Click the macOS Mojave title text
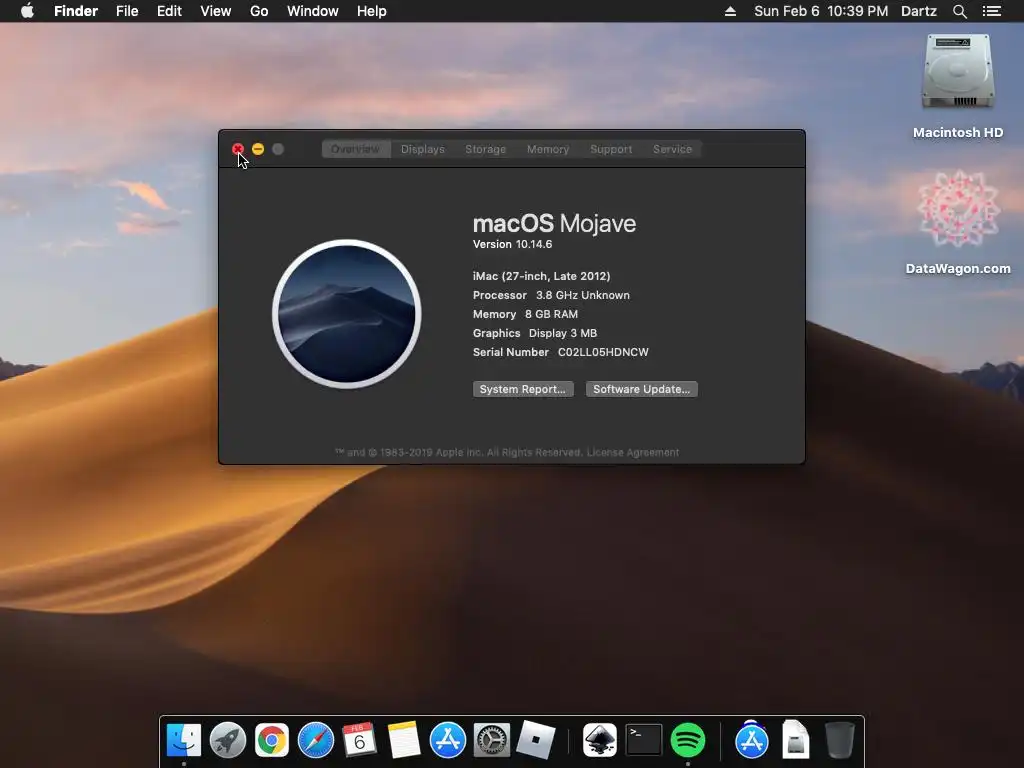 point(554,223)
